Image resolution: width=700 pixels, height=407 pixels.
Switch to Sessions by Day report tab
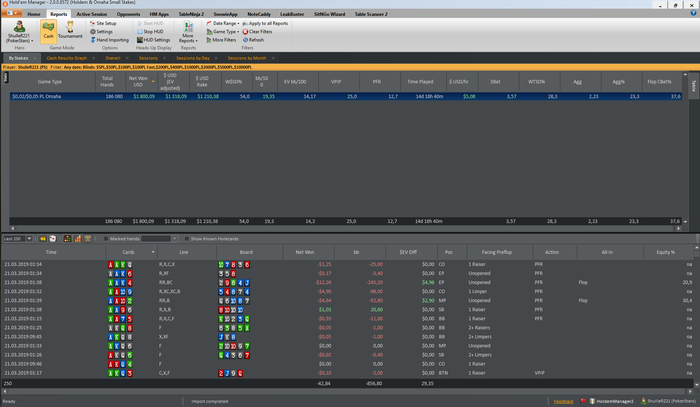192,58
